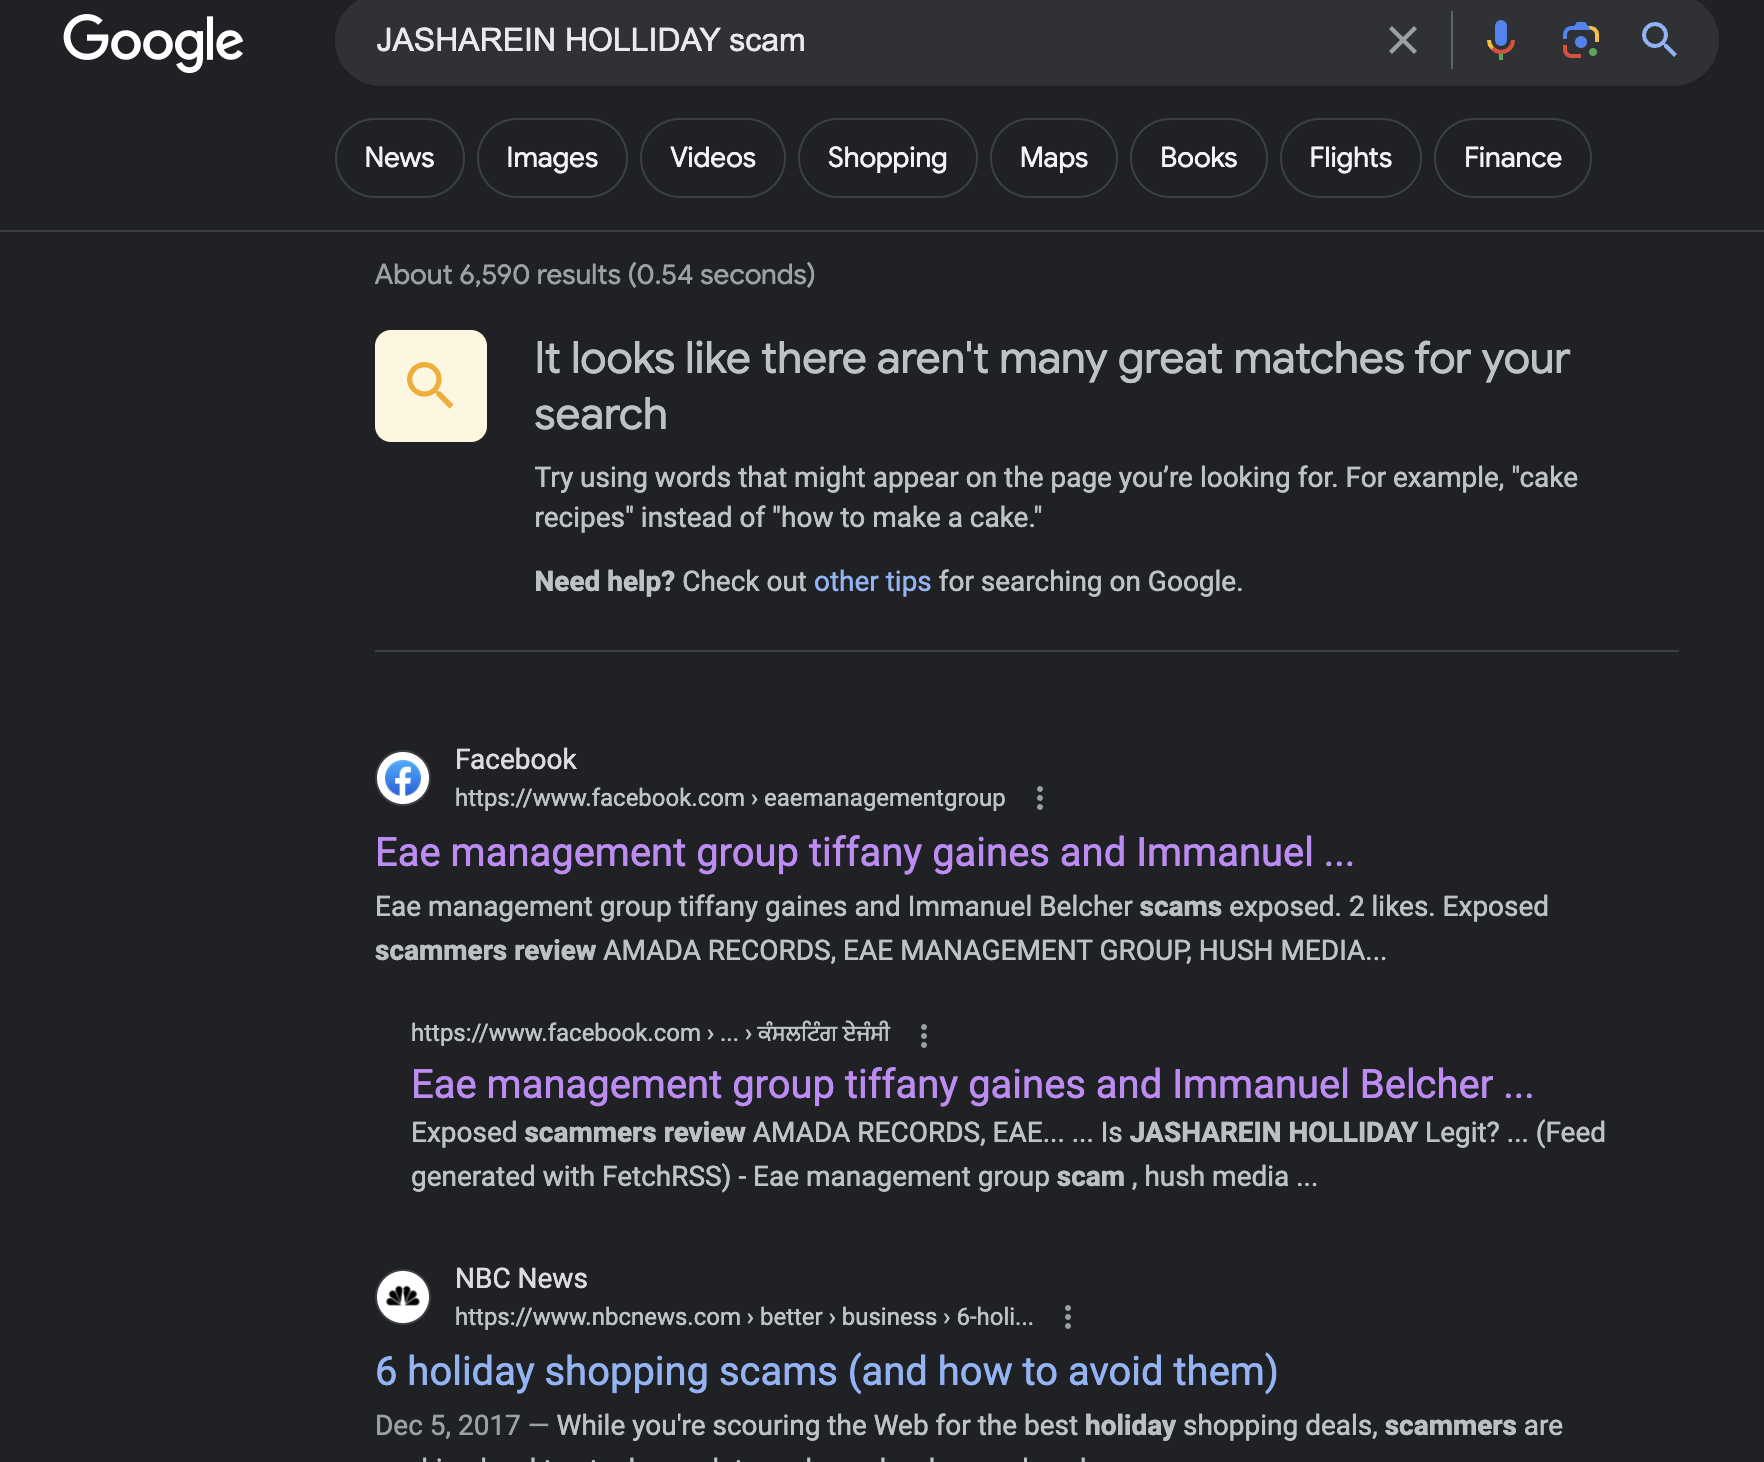Image resolution: width=1764 pixels, height=1462 pixels.
Task: Click the Google logo
Action: pos(153,42)
